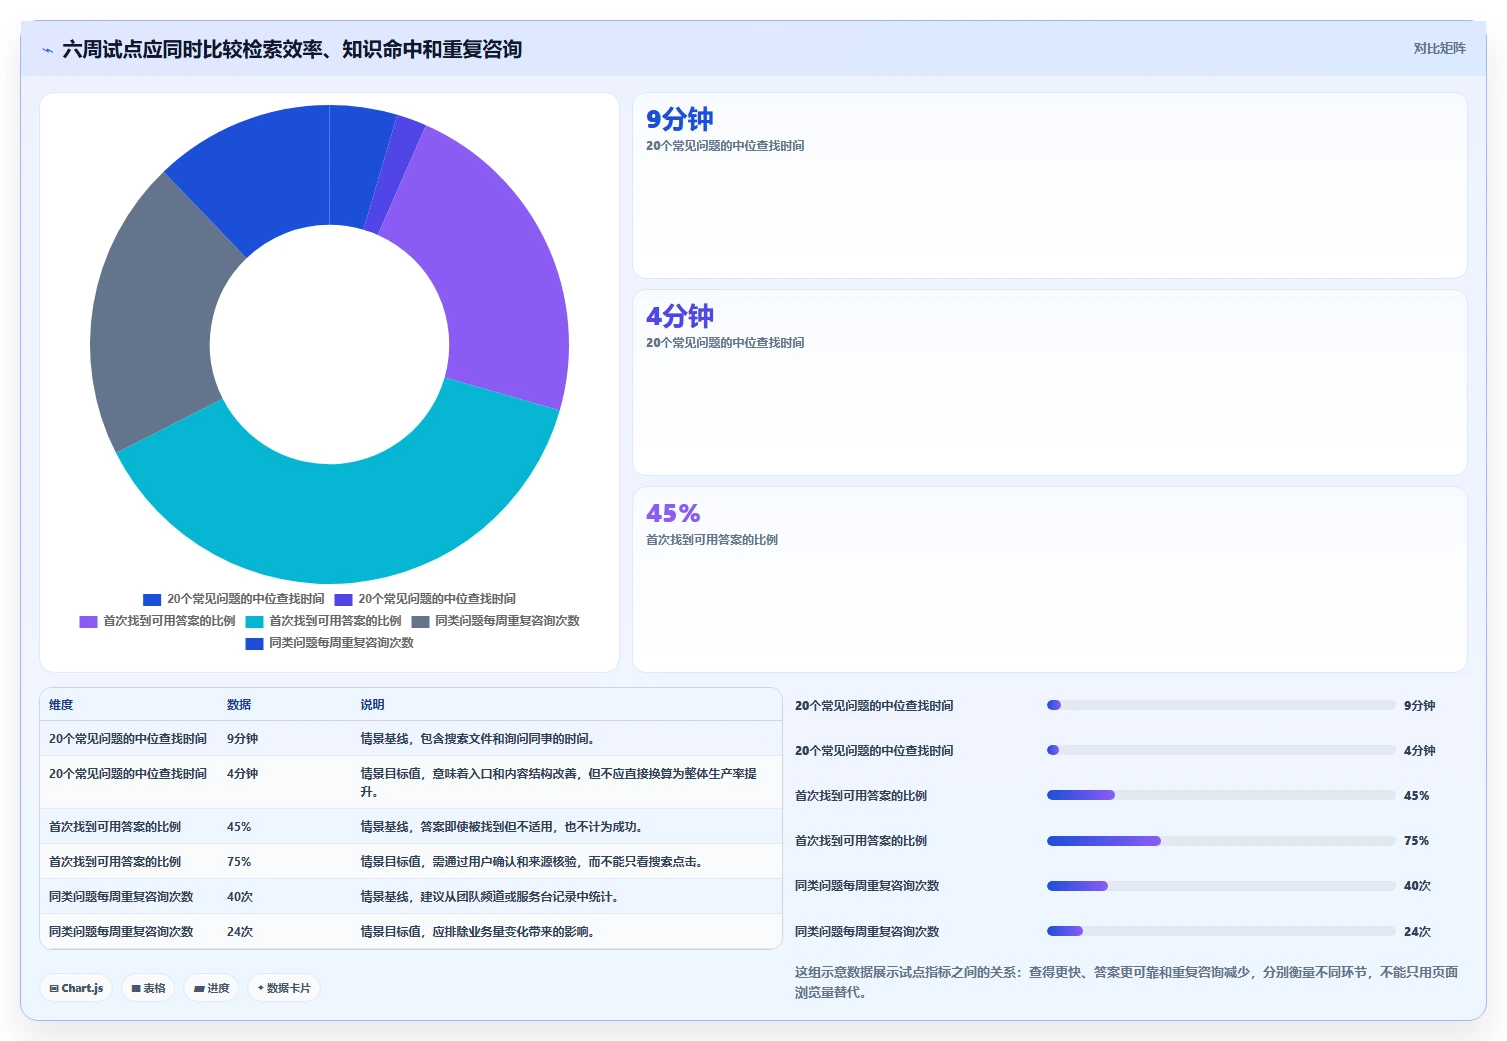Click the progress bar showing 40次
1507x1041 pixels.
[x=1221, y=886]
